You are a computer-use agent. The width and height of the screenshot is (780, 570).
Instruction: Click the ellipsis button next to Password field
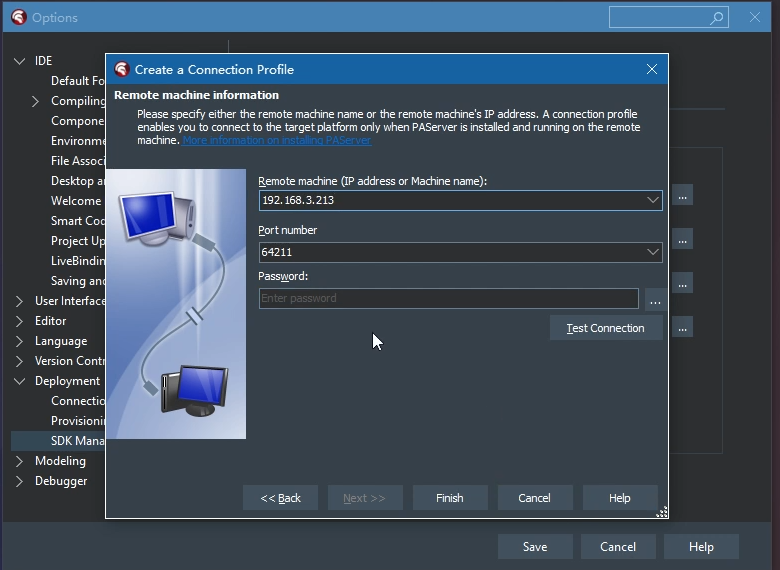point(654,299)
